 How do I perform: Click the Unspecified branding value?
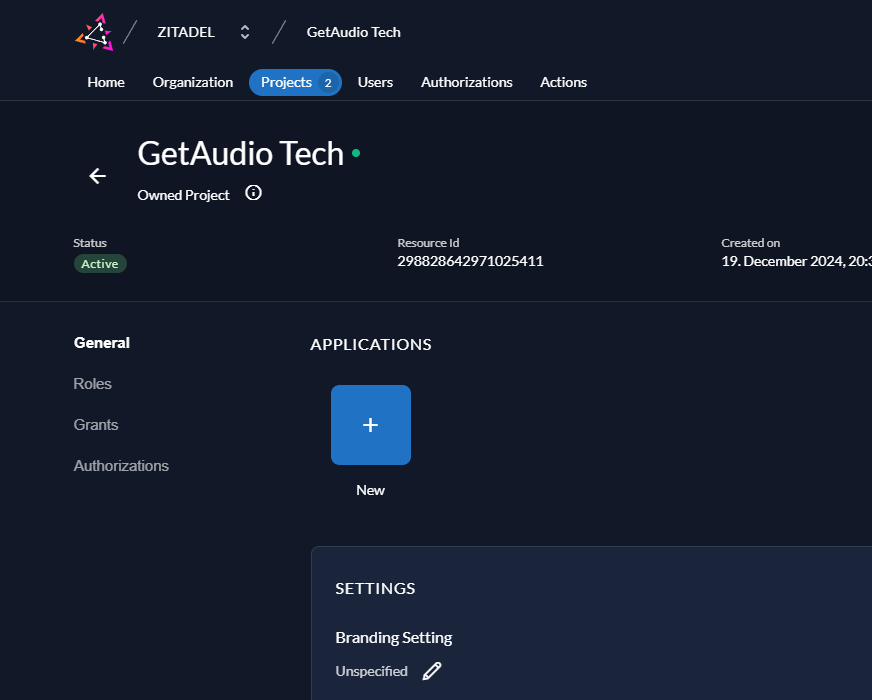(x=371, y=671)
